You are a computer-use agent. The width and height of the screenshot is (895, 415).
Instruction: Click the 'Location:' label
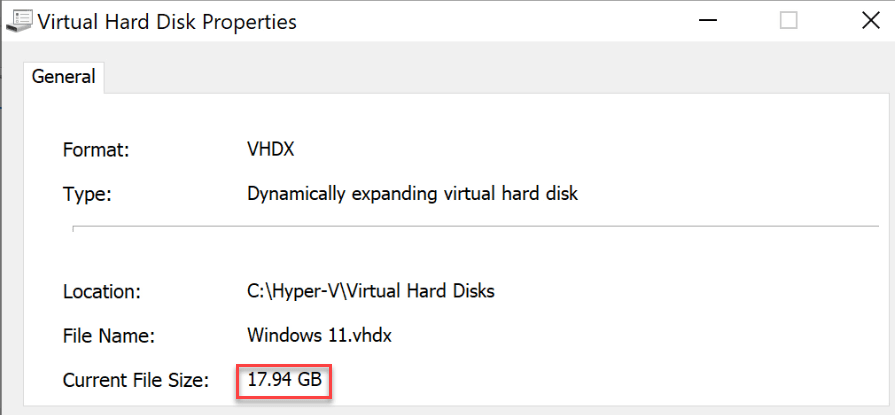pyautogui.click(x=102, y=292)
